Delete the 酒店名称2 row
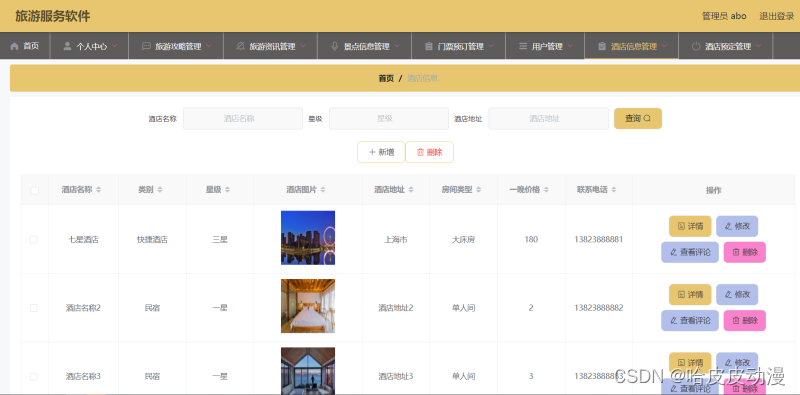Image resolution: width=800 pixels, height=395 pixels. [x=745, y=320]
